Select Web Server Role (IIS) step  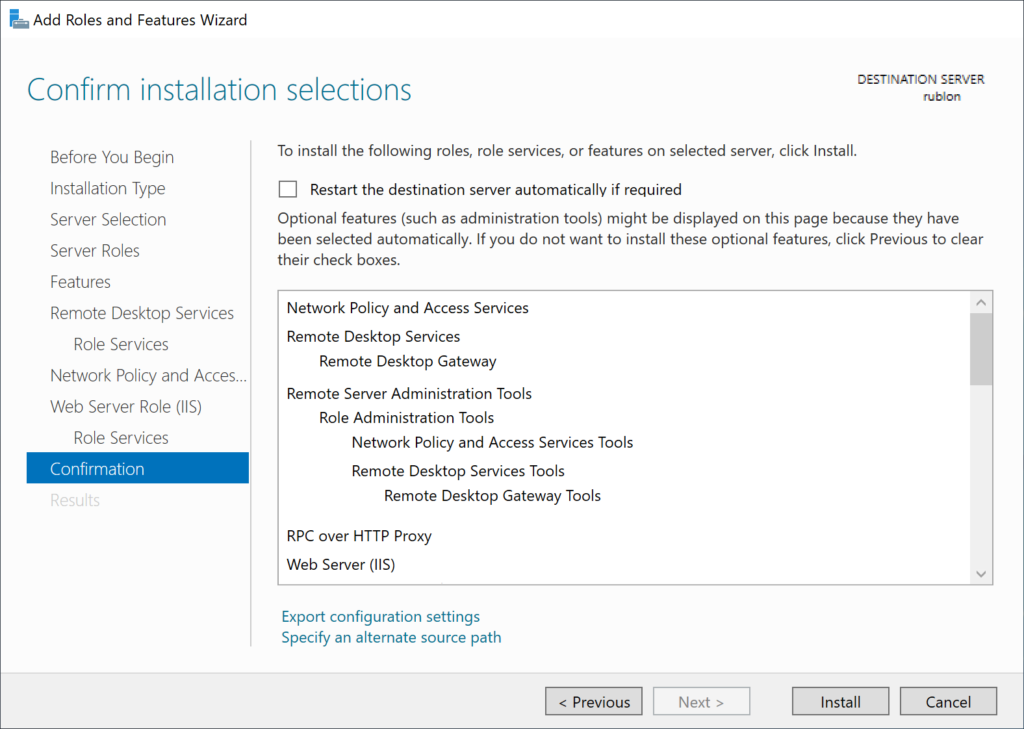(x=125, y=406)
